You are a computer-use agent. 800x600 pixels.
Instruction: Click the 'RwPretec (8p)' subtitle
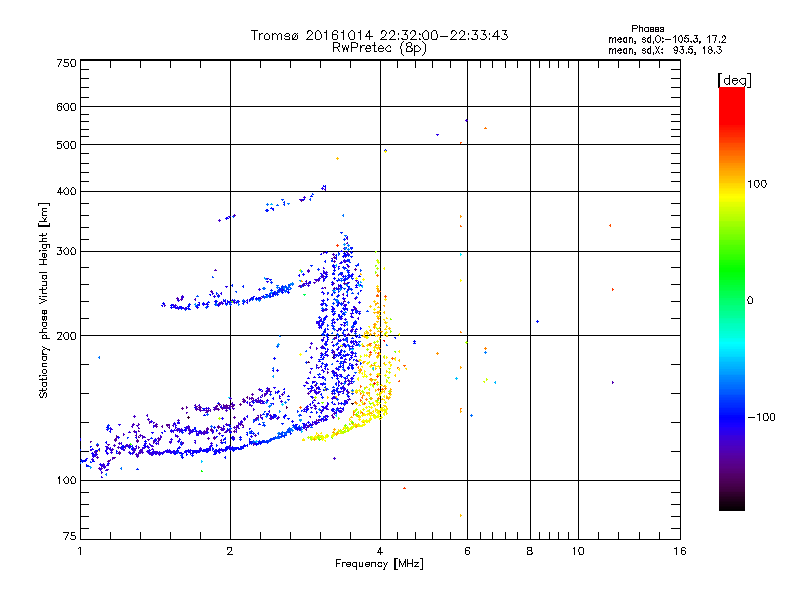coord(379,48)
